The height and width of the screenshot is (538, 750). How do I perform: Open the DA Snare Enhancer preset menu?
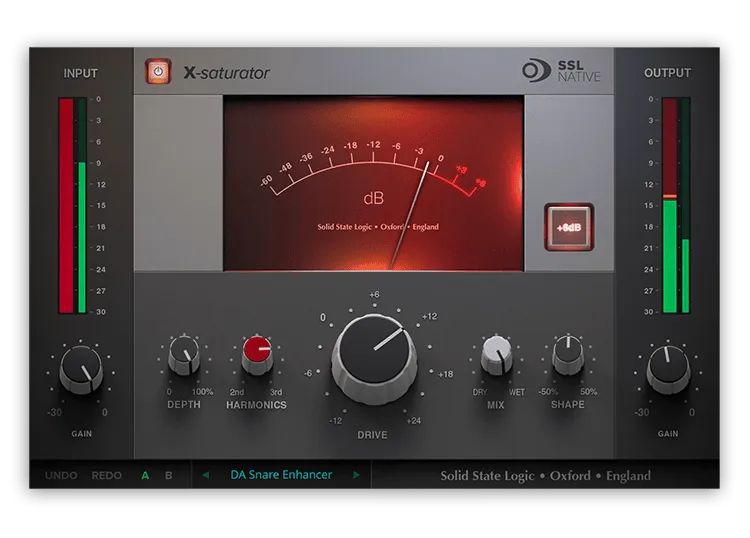coord(281,474)
